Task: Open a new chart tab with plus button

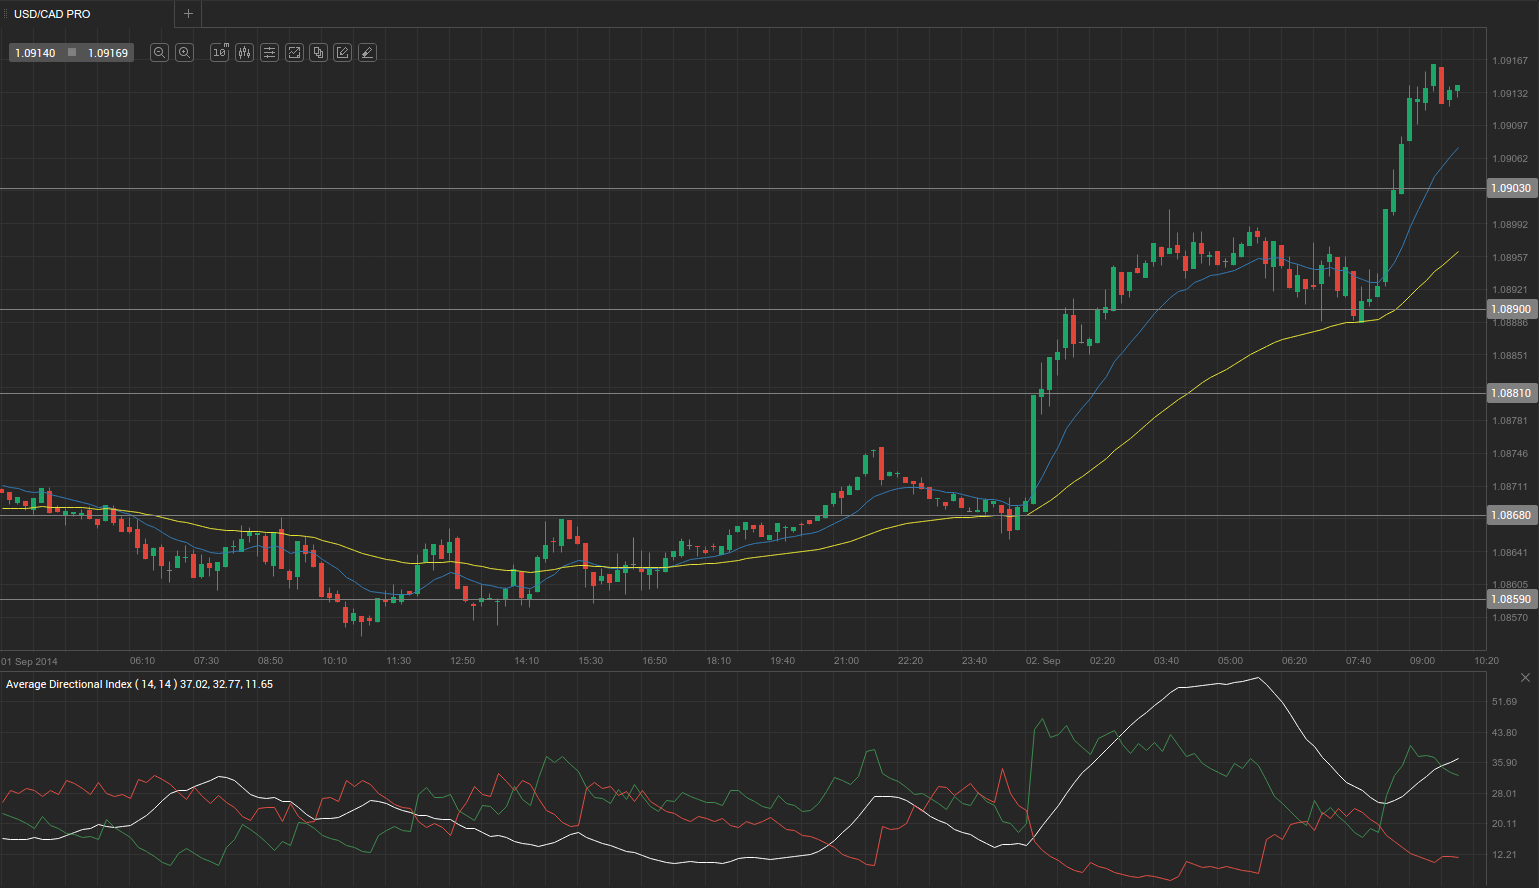Action: (188, 14)
